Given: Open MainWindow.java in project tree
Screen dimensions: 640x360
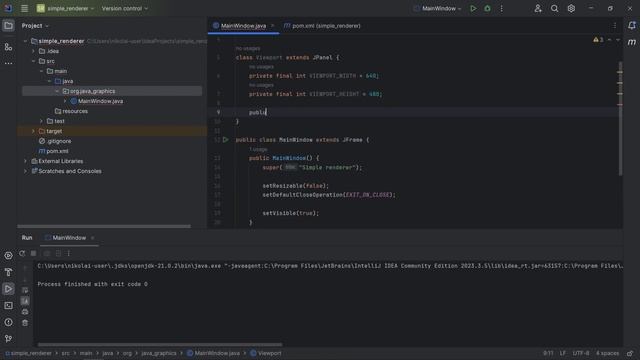Looking at the screenshot, I should [x=100, y=101].
